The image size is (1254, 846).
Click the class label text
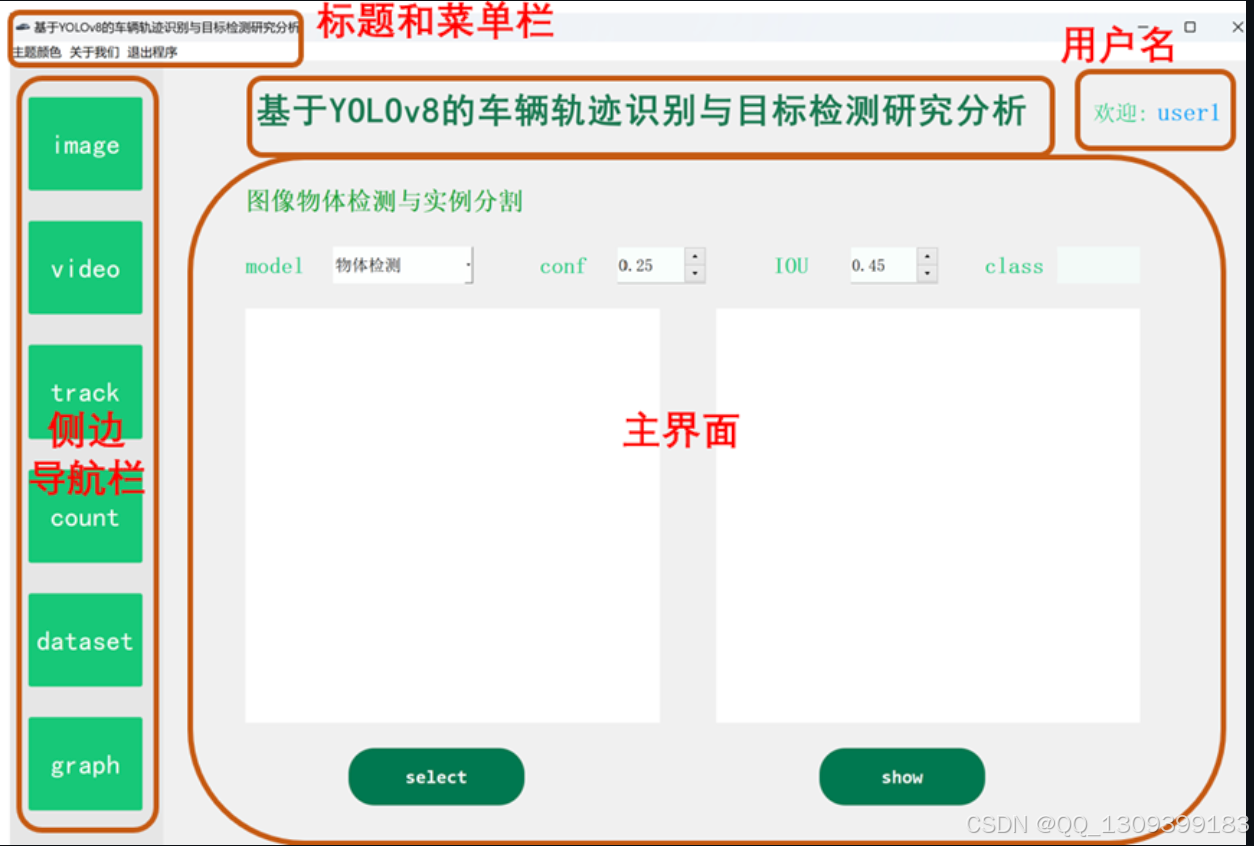pyautogui.click(x=1014, y=266)
